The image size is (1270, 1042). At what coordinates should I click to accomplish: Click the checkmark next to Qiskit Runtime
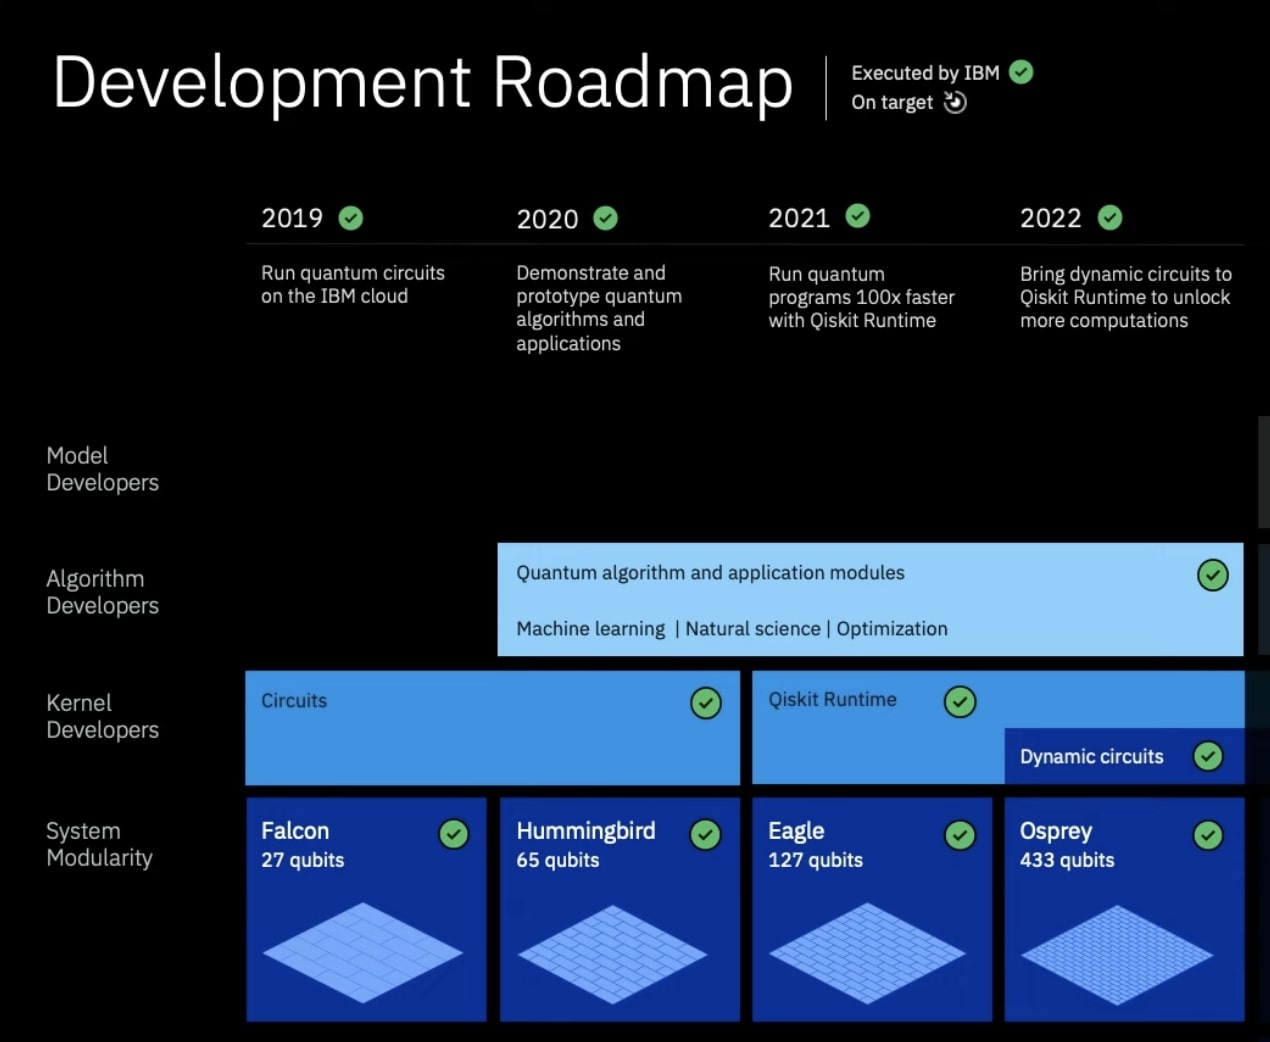pos(960,702)
